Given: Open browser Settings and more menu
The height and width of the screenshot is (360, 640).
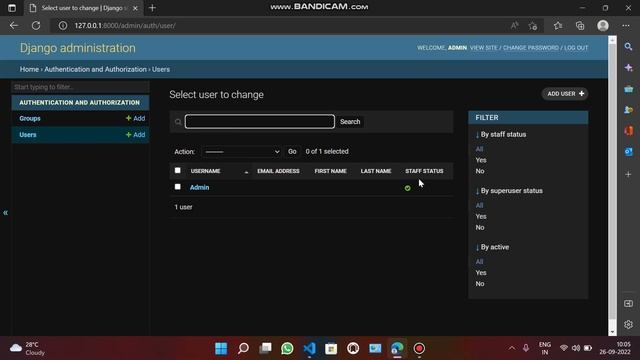Looking at the screenshot, I should coord(626,25).
